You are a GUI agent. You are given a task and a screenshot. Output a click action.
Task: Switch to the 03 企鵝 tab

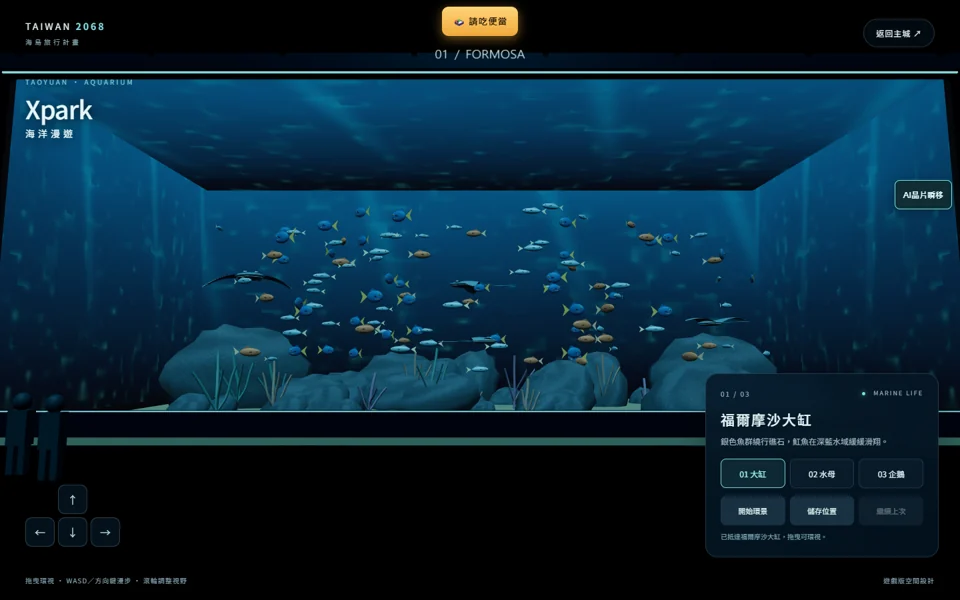[891, 474]
